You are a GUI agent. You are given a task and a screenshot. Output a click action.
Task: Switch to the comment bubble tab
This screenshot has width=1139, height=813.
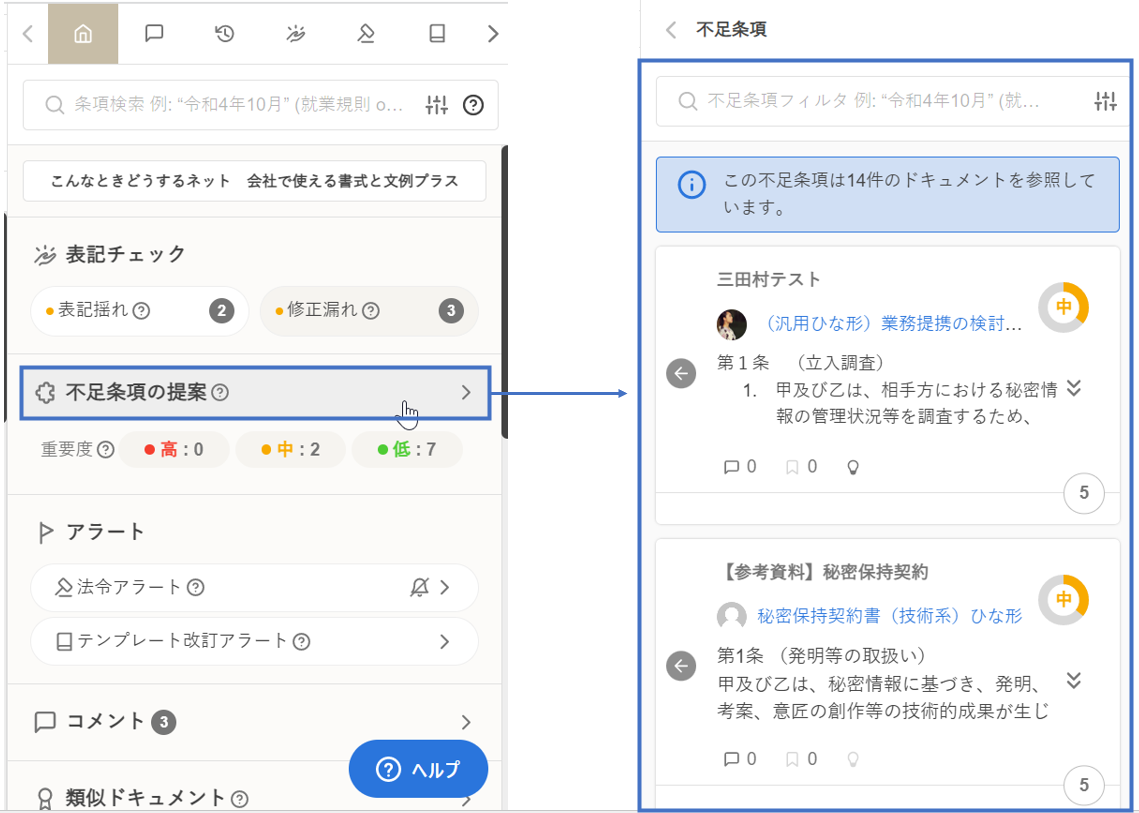click(x=154, y=34)
